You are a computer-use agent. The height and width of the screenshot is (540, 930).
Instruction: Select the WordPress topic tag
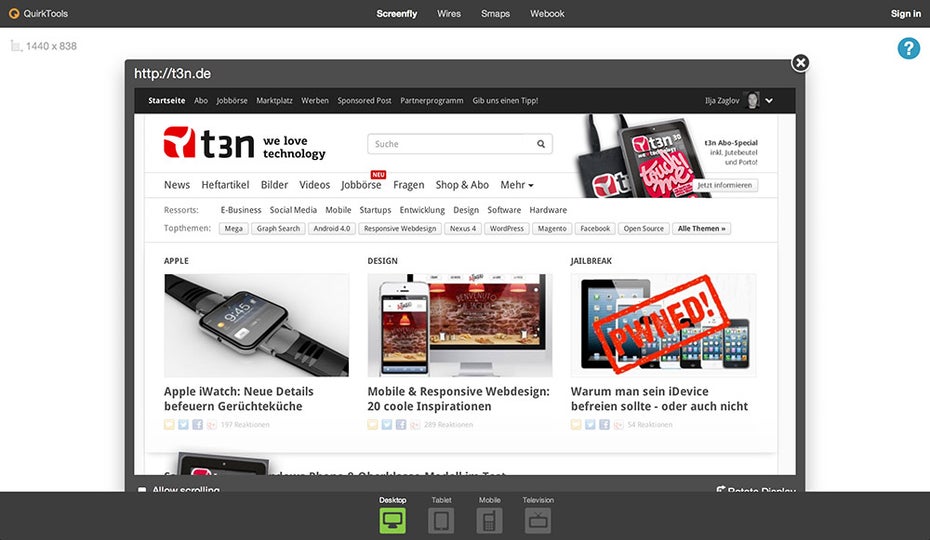pyautogui.click(x=507, y=228)
